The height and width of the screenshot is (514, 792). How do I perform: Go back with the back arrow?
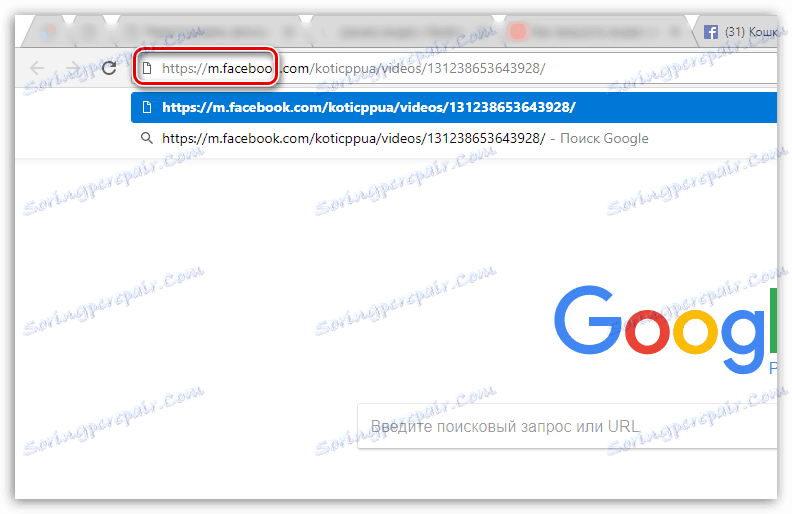37,68
